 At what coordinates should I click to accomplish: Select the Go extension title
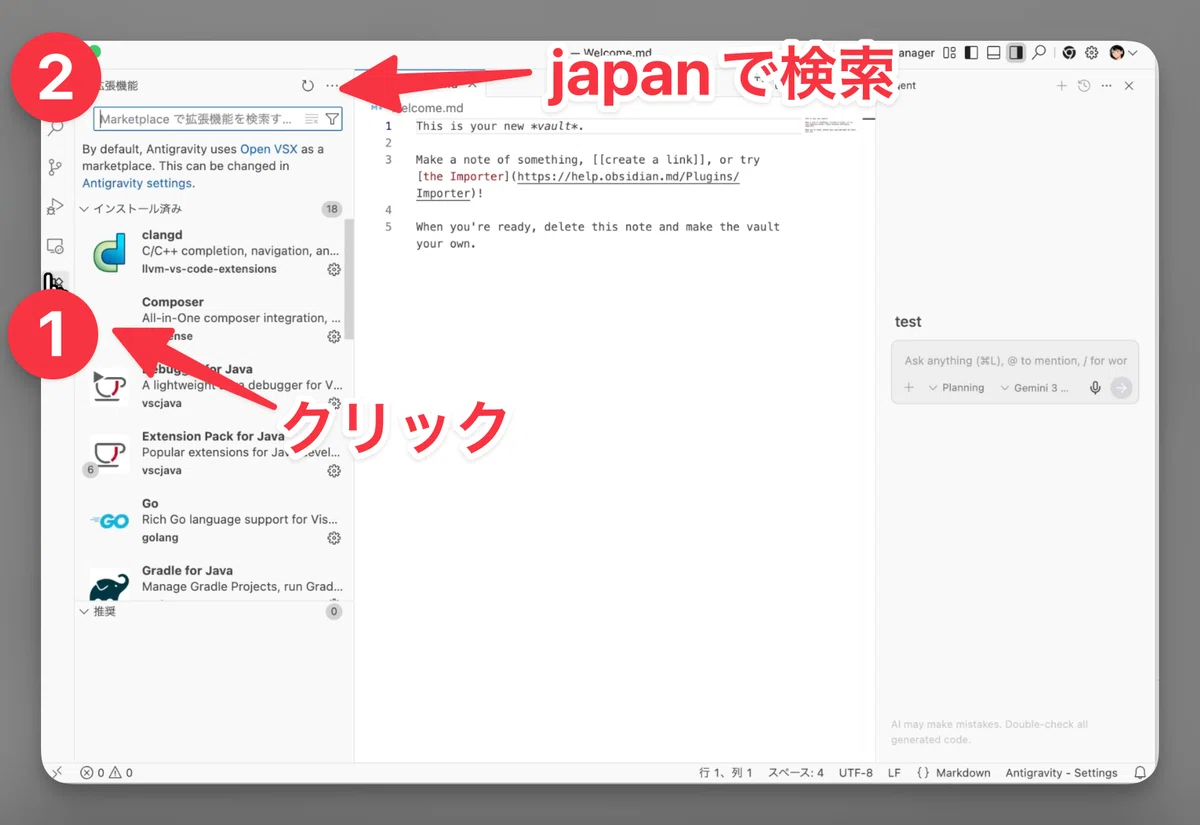pos(150,503)
